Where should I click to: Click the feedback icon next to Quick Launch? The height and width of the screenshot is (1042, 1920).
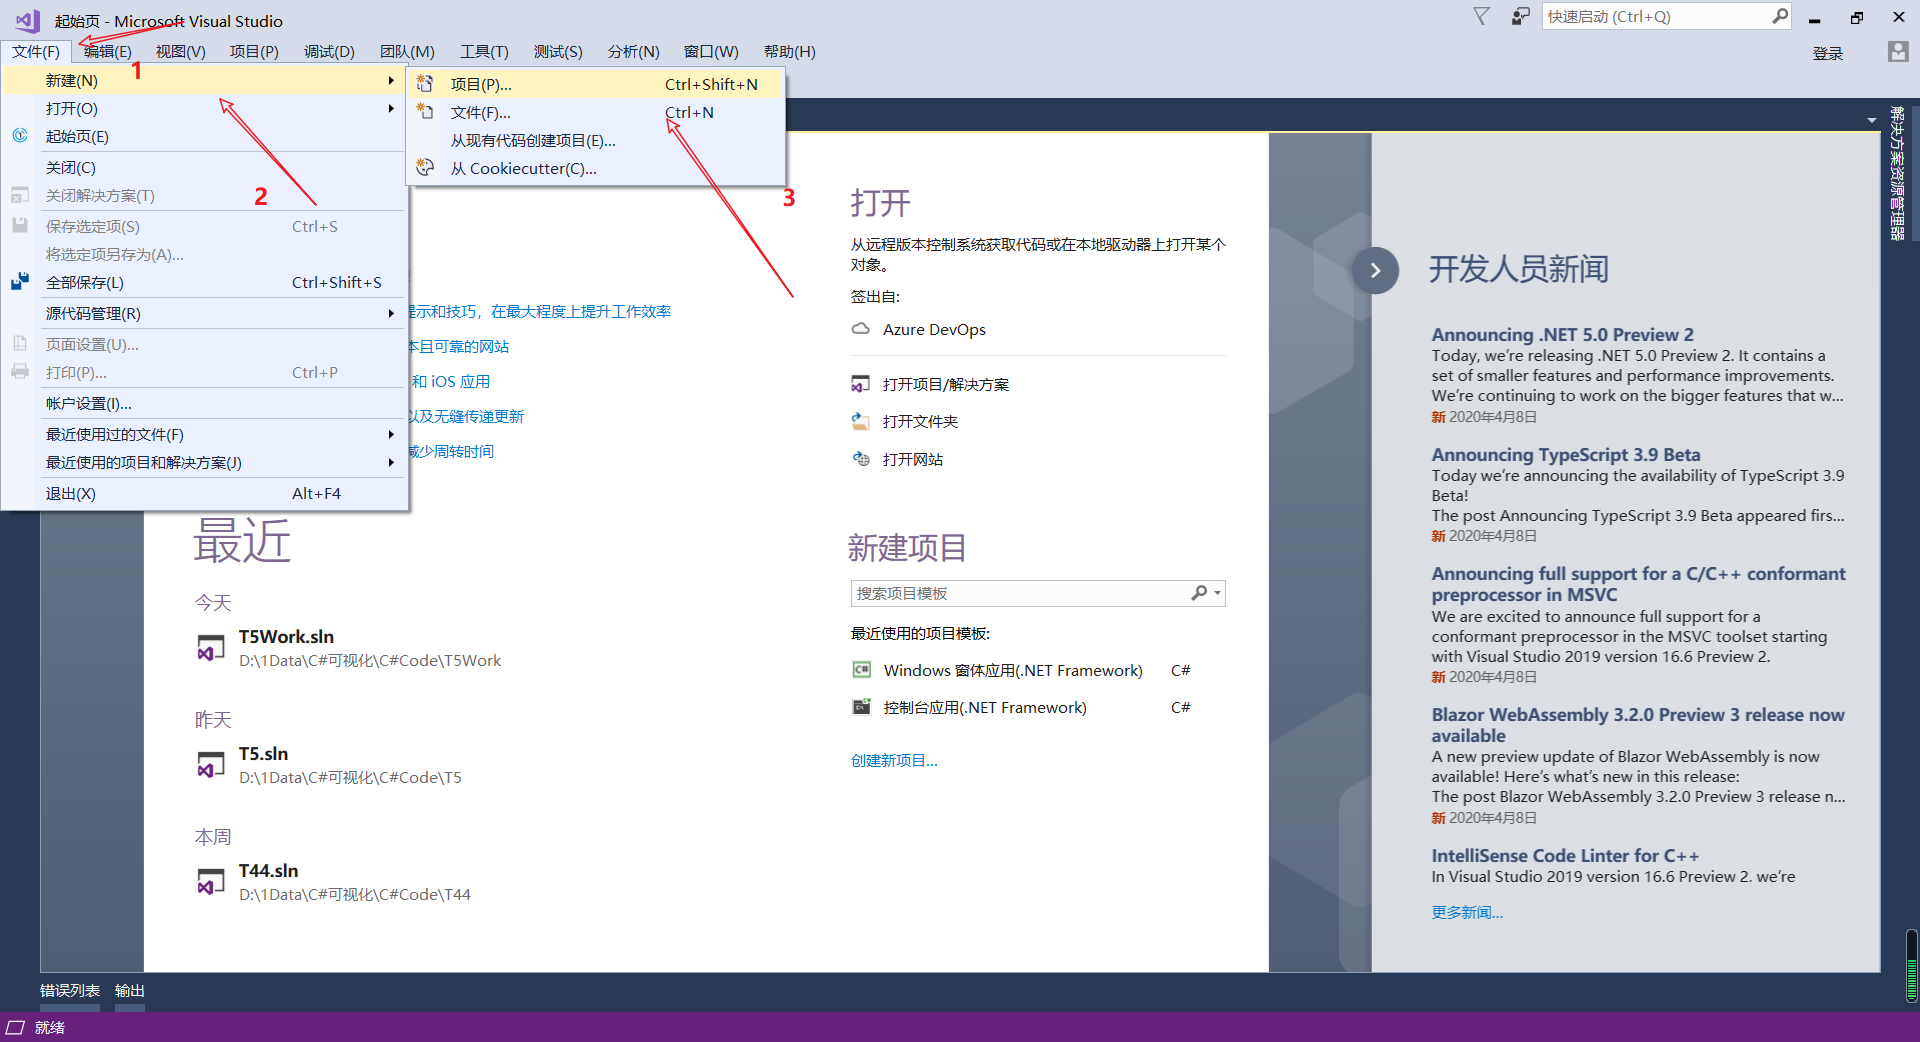(x=1520, y=16)
